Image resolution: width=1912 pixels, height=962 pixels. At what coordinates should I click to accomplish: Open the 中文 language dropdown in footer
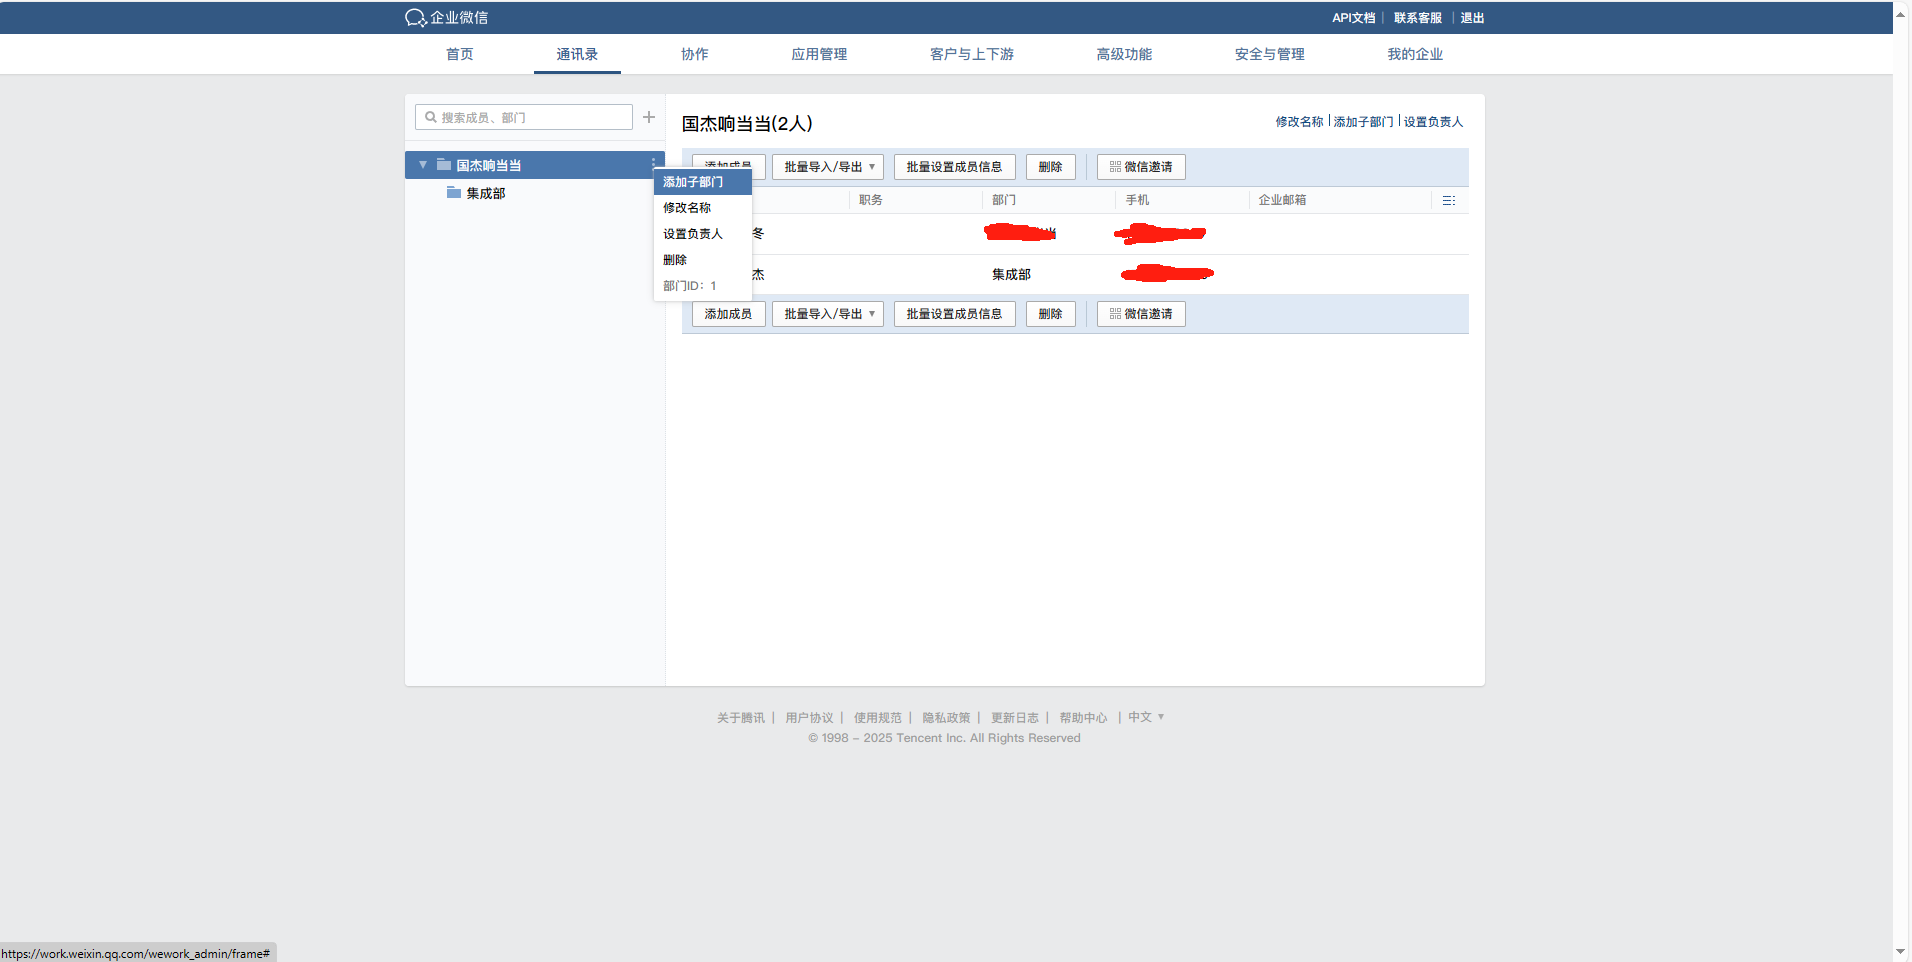click(x=1146, y=717)
